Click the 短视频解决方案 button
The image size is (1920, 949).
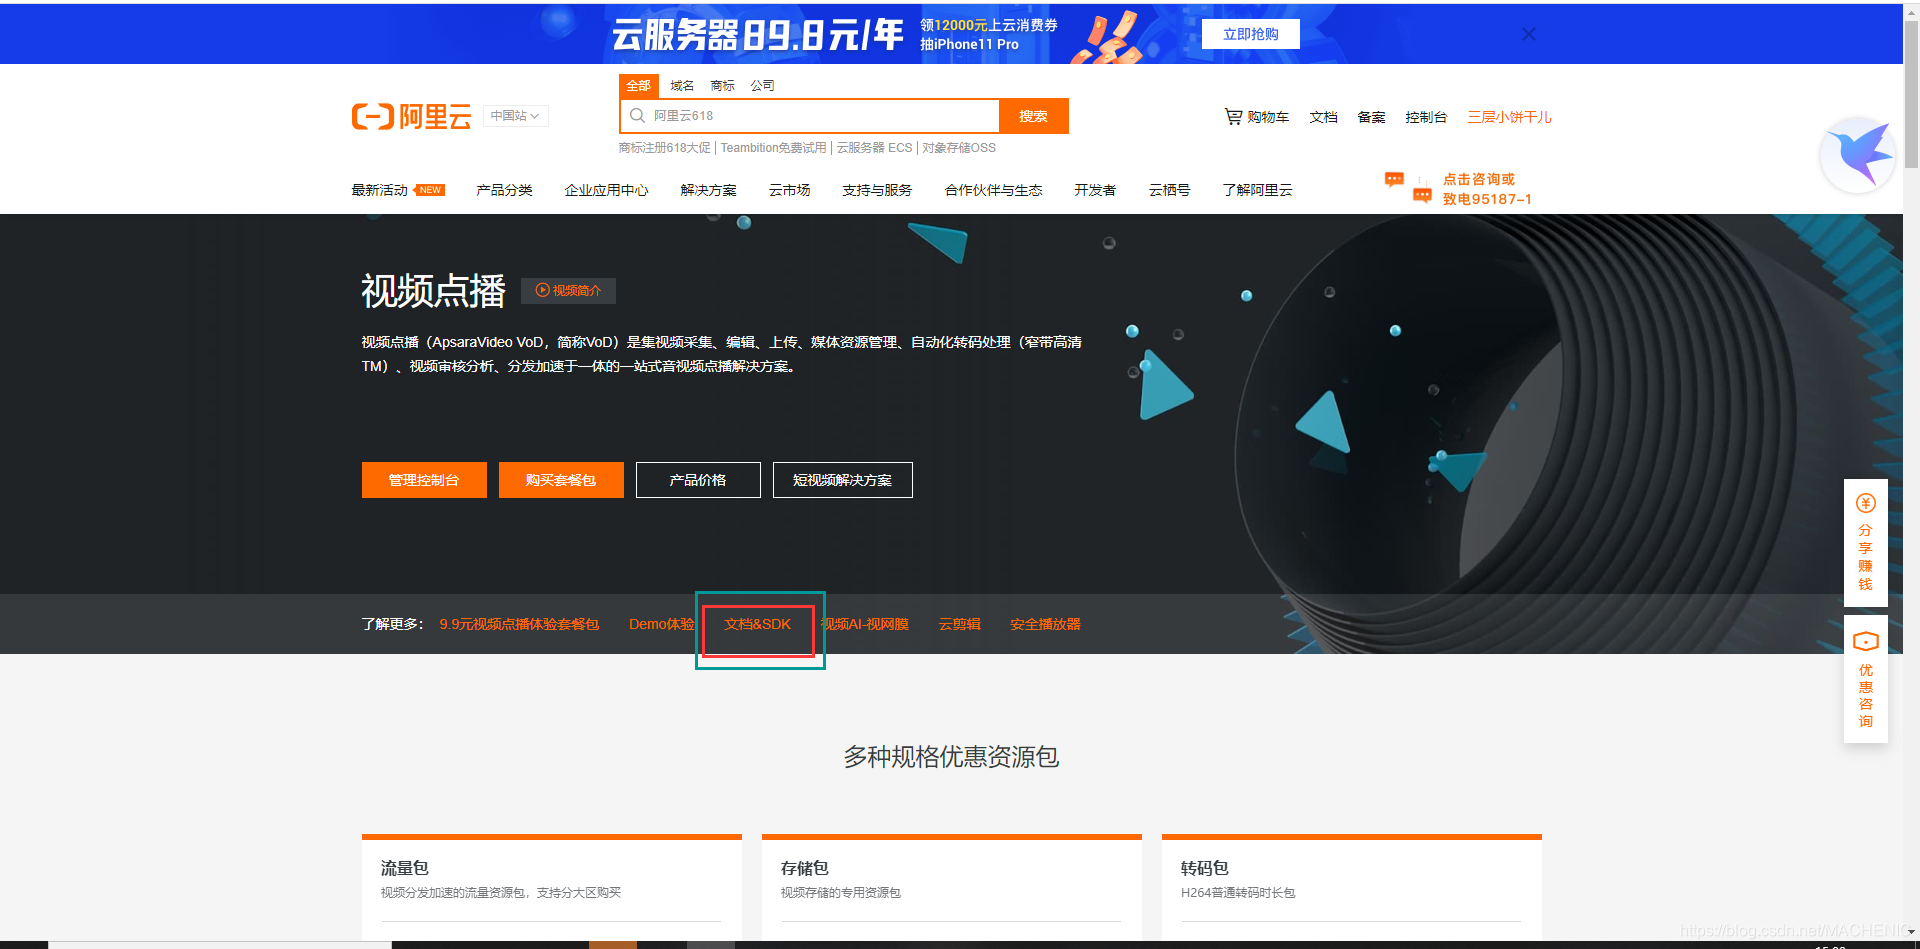click(842, 480)
